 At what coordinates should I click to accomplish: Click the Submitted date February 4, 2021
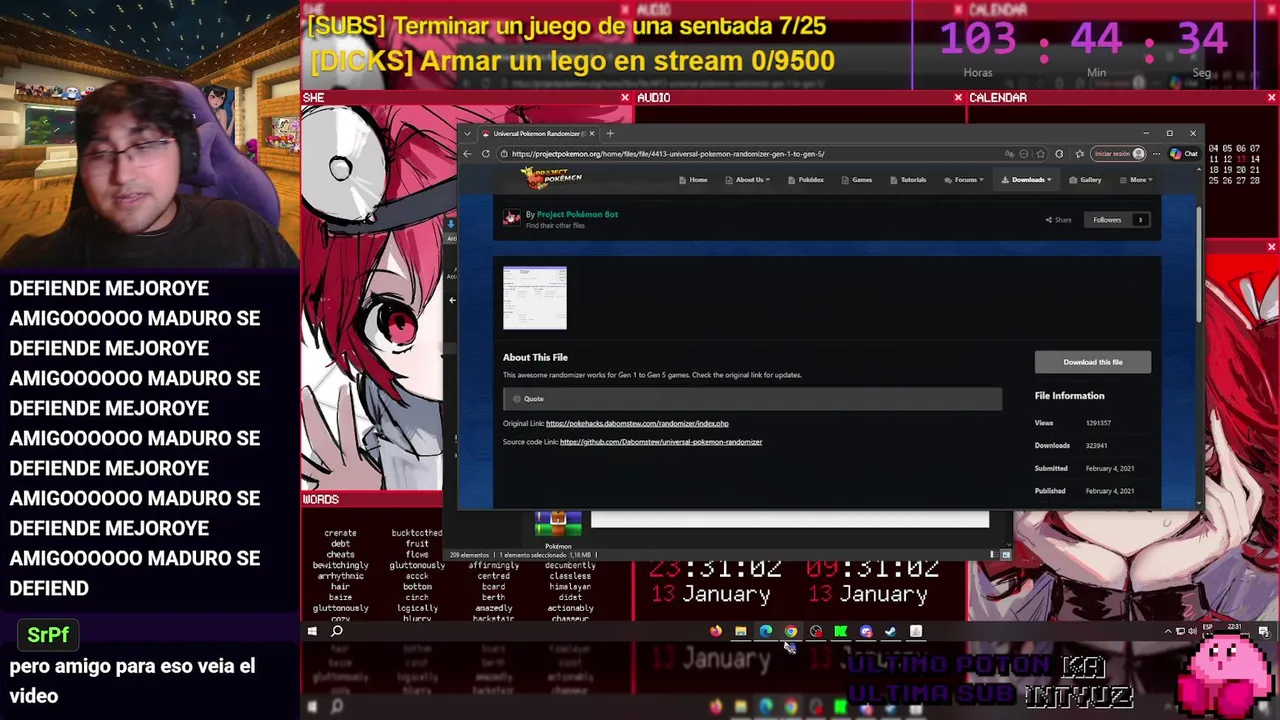(x=1110, y=468)
